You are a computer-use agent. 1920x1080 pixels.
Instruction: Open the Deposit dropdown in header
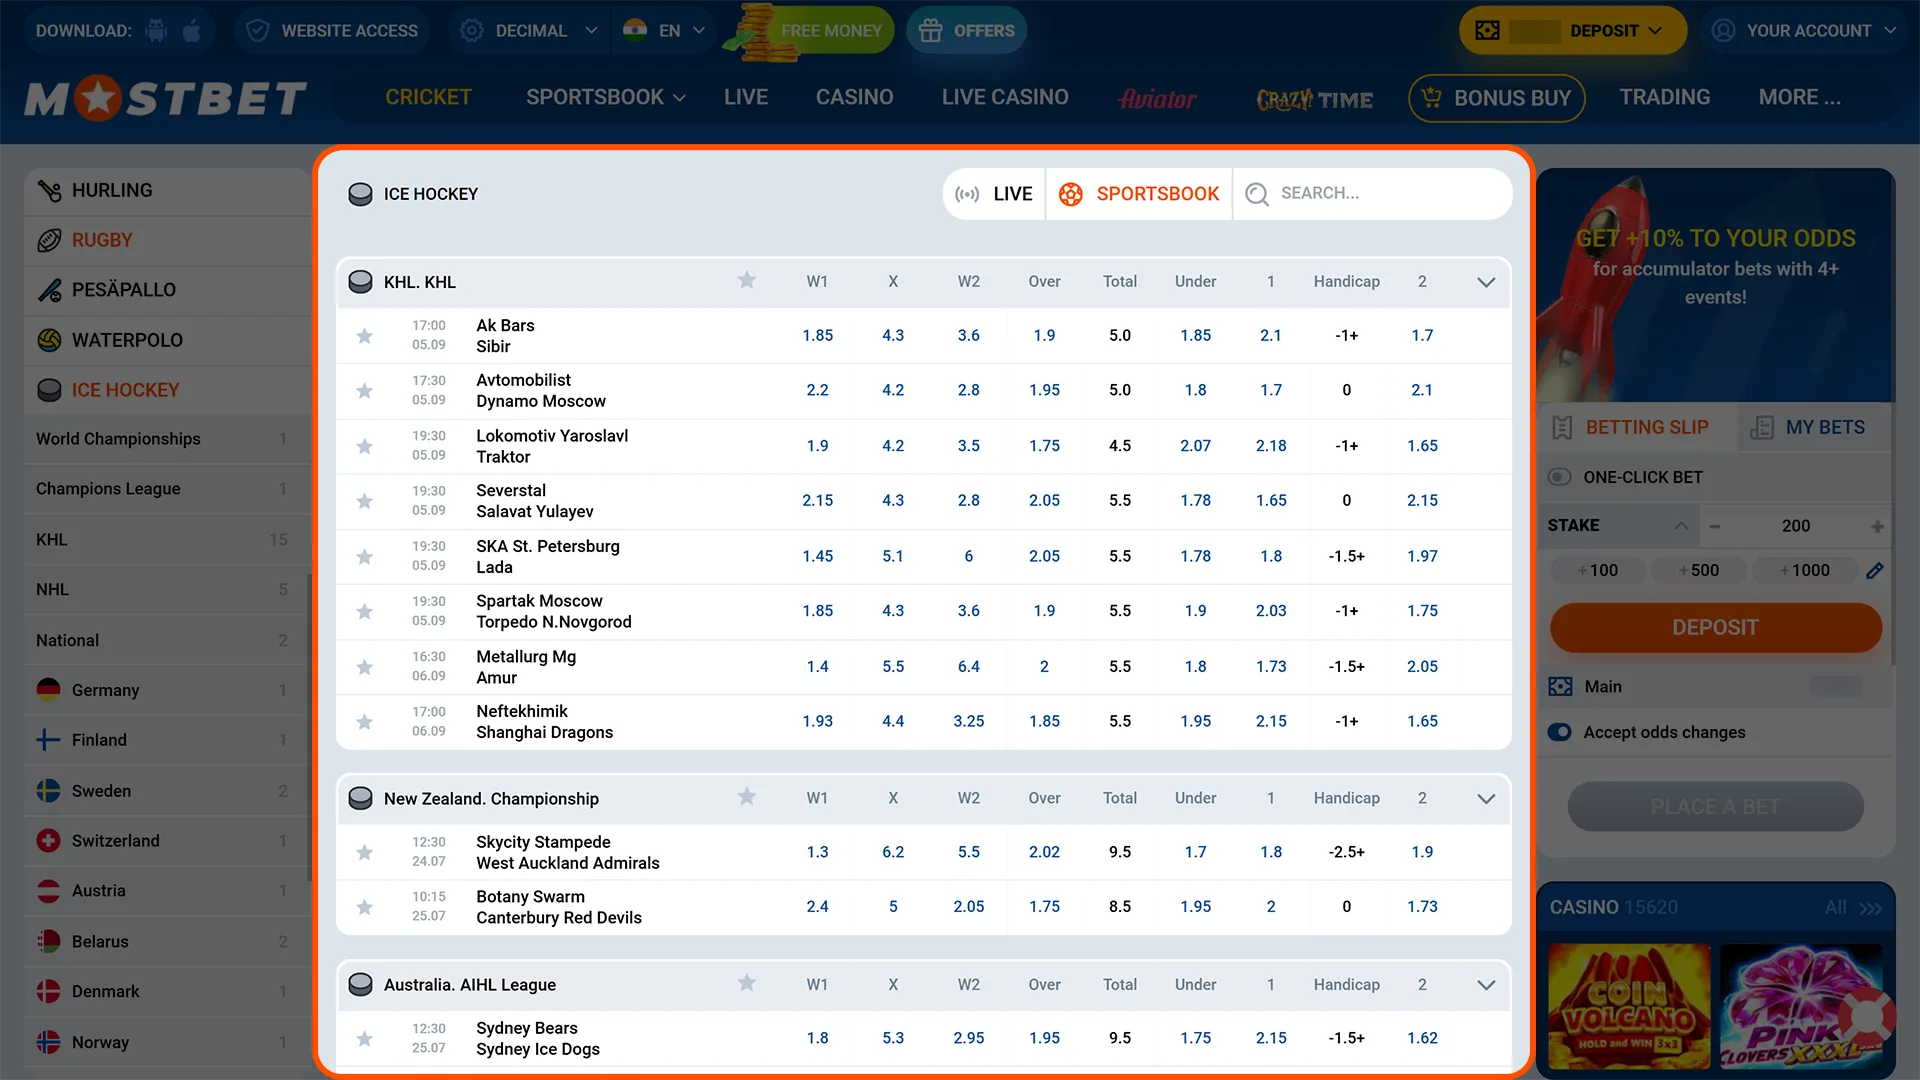point(1573,31)
